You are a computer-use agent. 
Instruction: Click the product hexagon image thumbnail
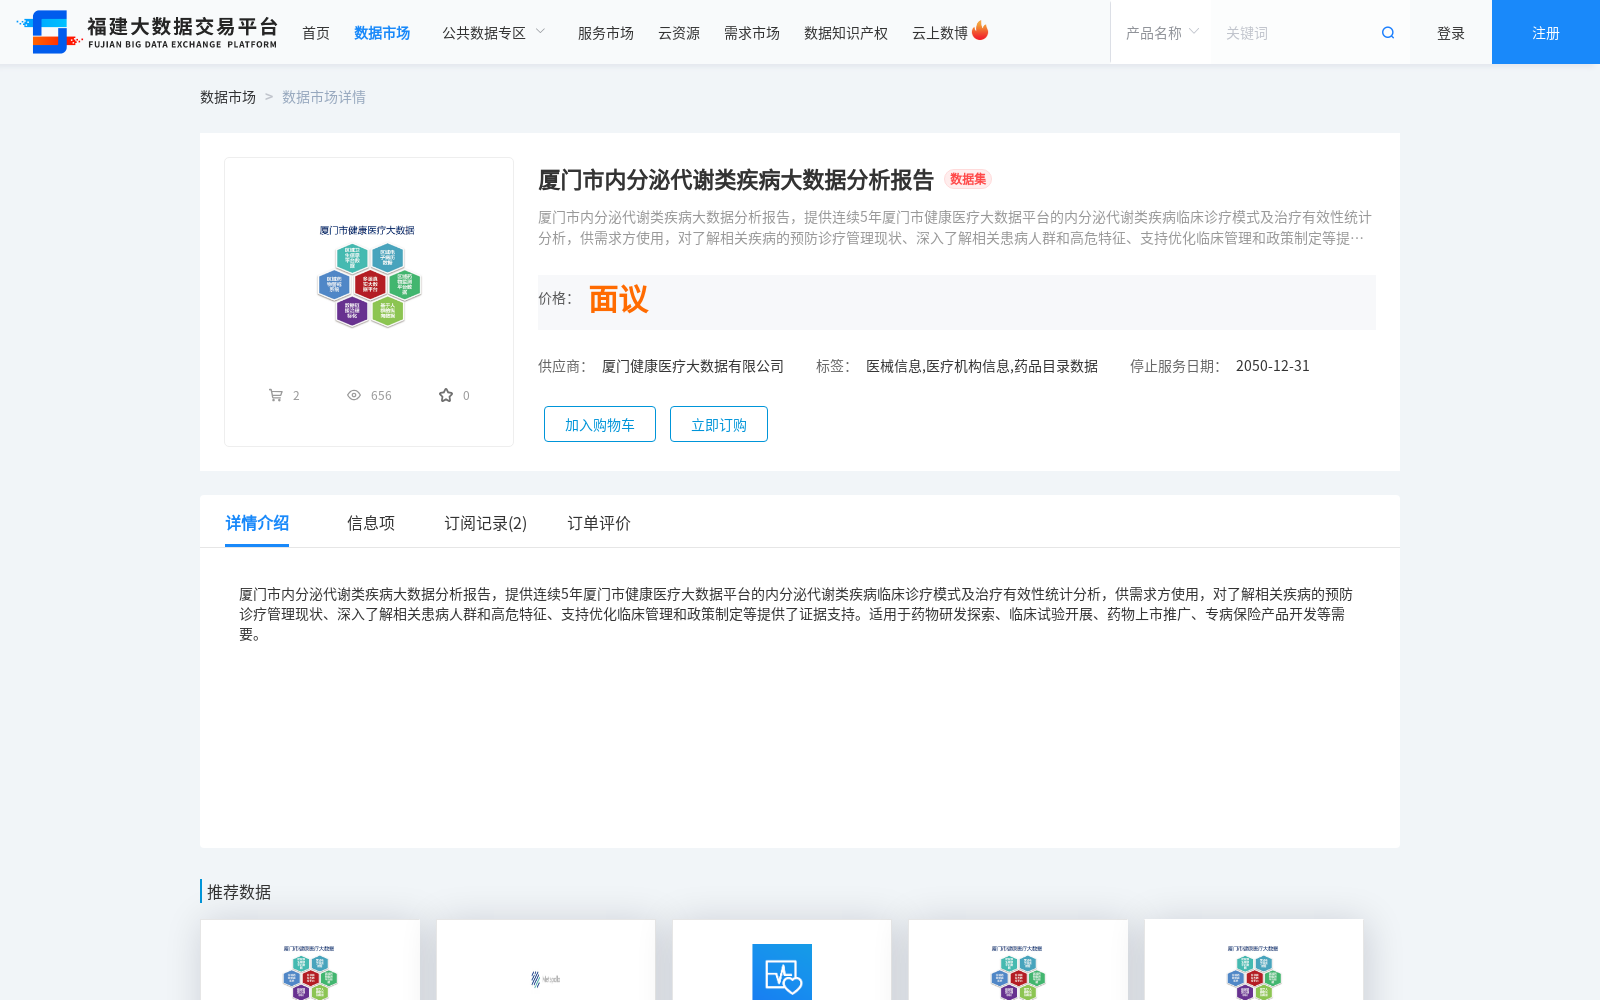point(369,278)
